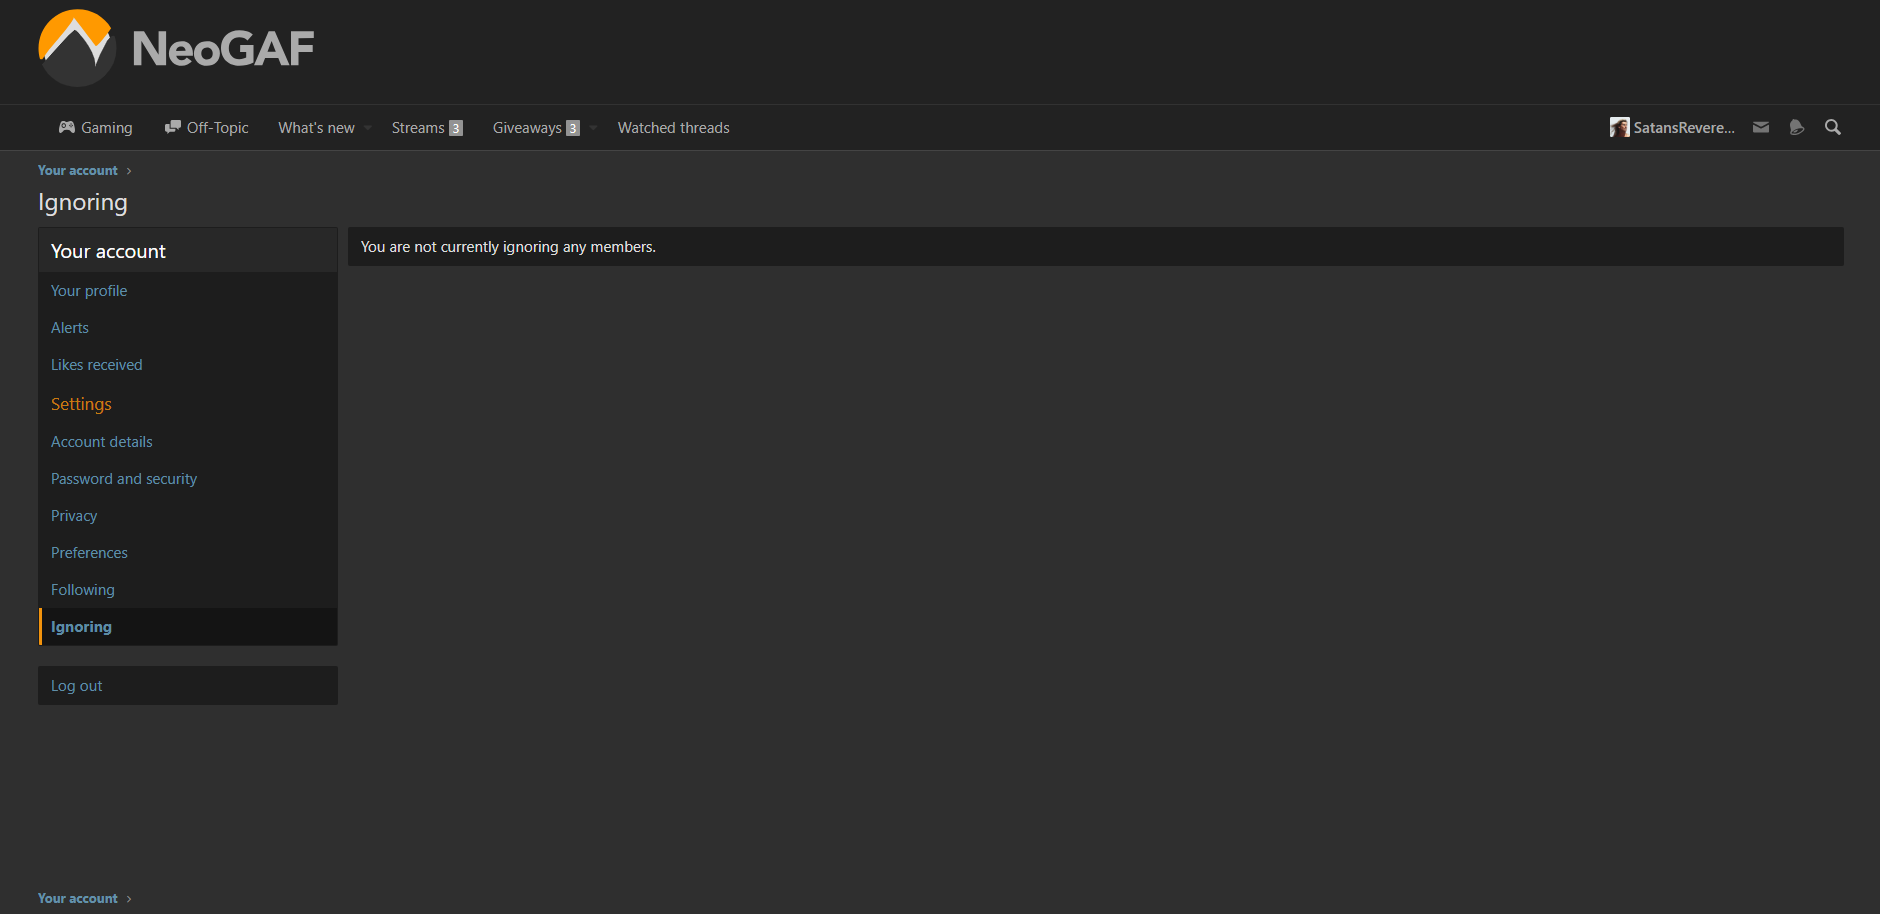The width and height of the screenshot is (1880, 914).
Task: Open the alerts notification icon
Action: point(1797,127)
